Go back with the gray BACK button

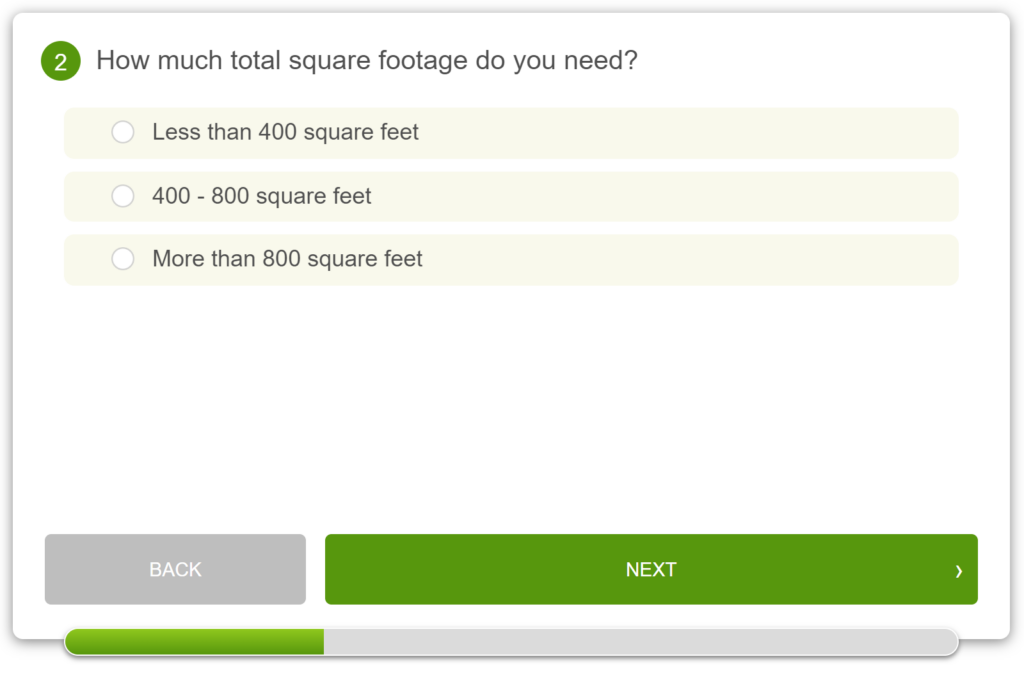(175, 569)
